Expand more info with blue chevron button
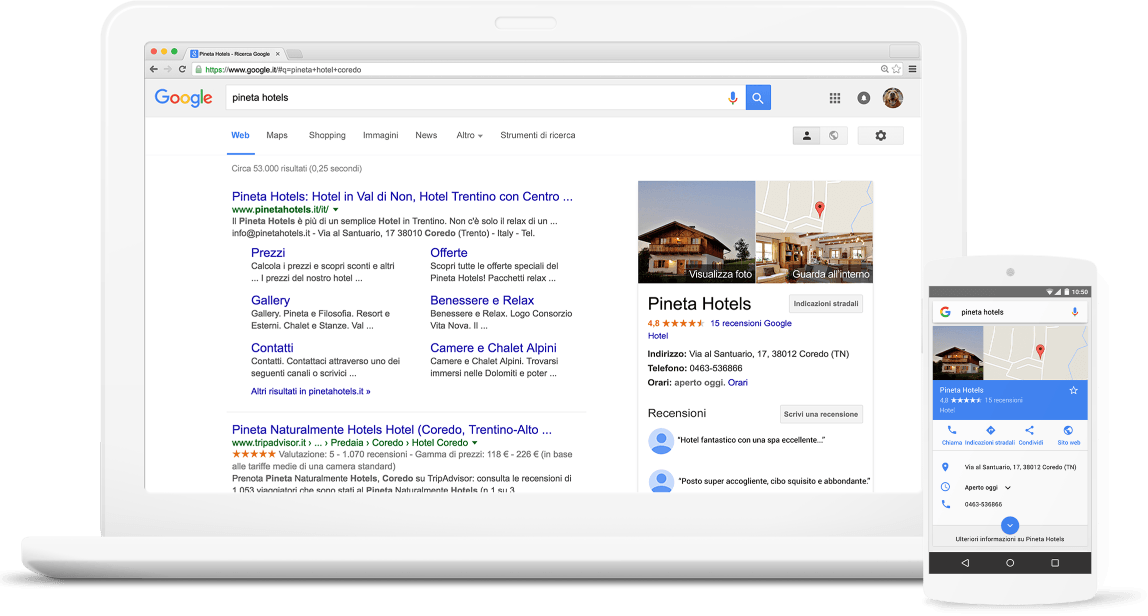Viewport: 1148px width, 616px height. pyautogui.click(x=1009, y=525)
